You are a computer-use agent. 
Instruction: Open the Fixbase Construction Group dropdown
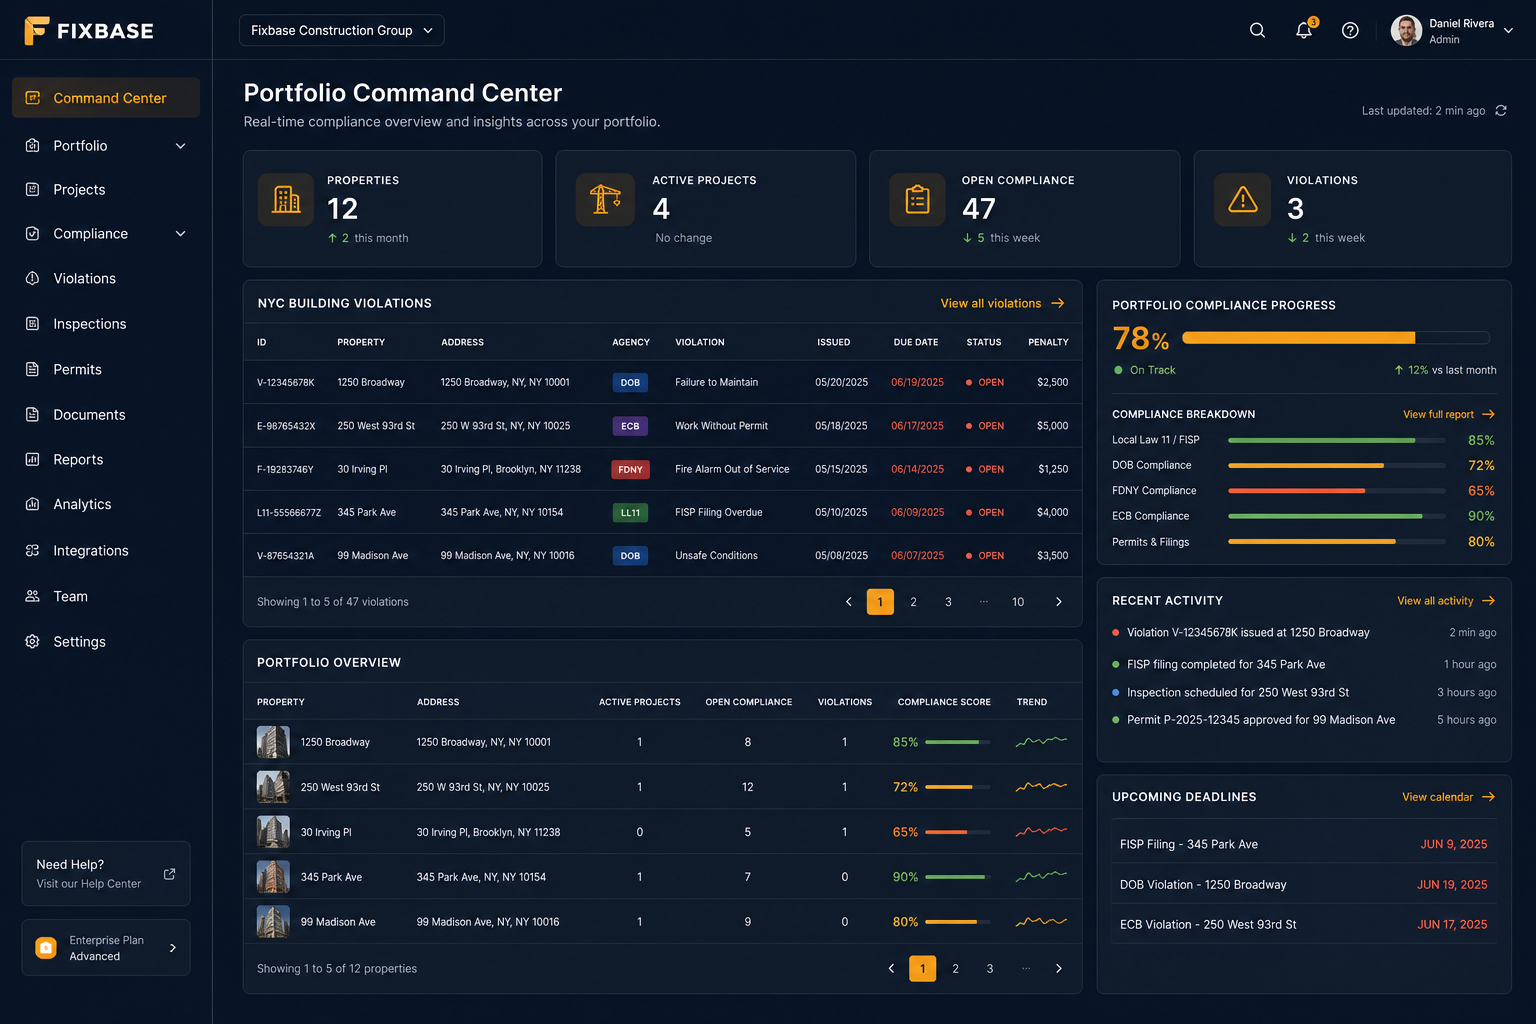(x=342, y=30)
